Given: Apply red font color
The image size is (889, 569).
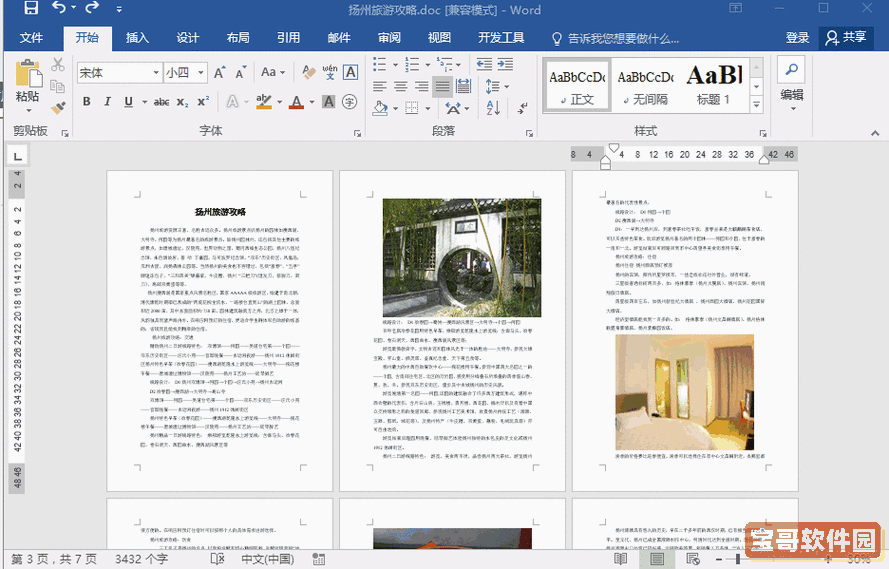Looking at the screenshot, I should coord(296,102).
